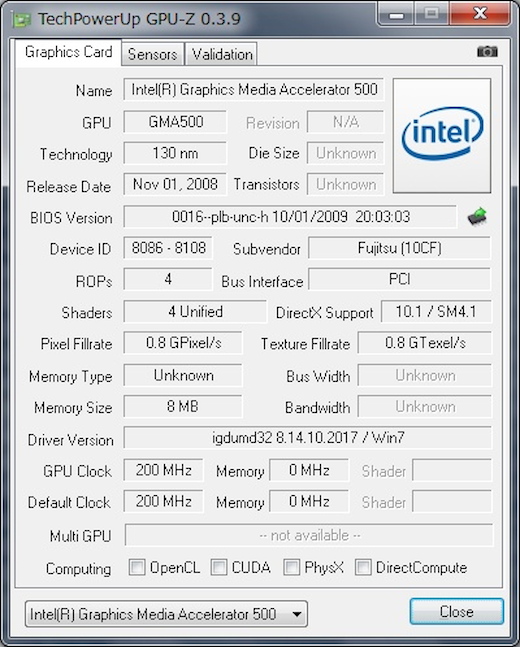The image size is (520, 647).
Task: Click the Bus Width field showing Unknown
Action: [425, 375]
